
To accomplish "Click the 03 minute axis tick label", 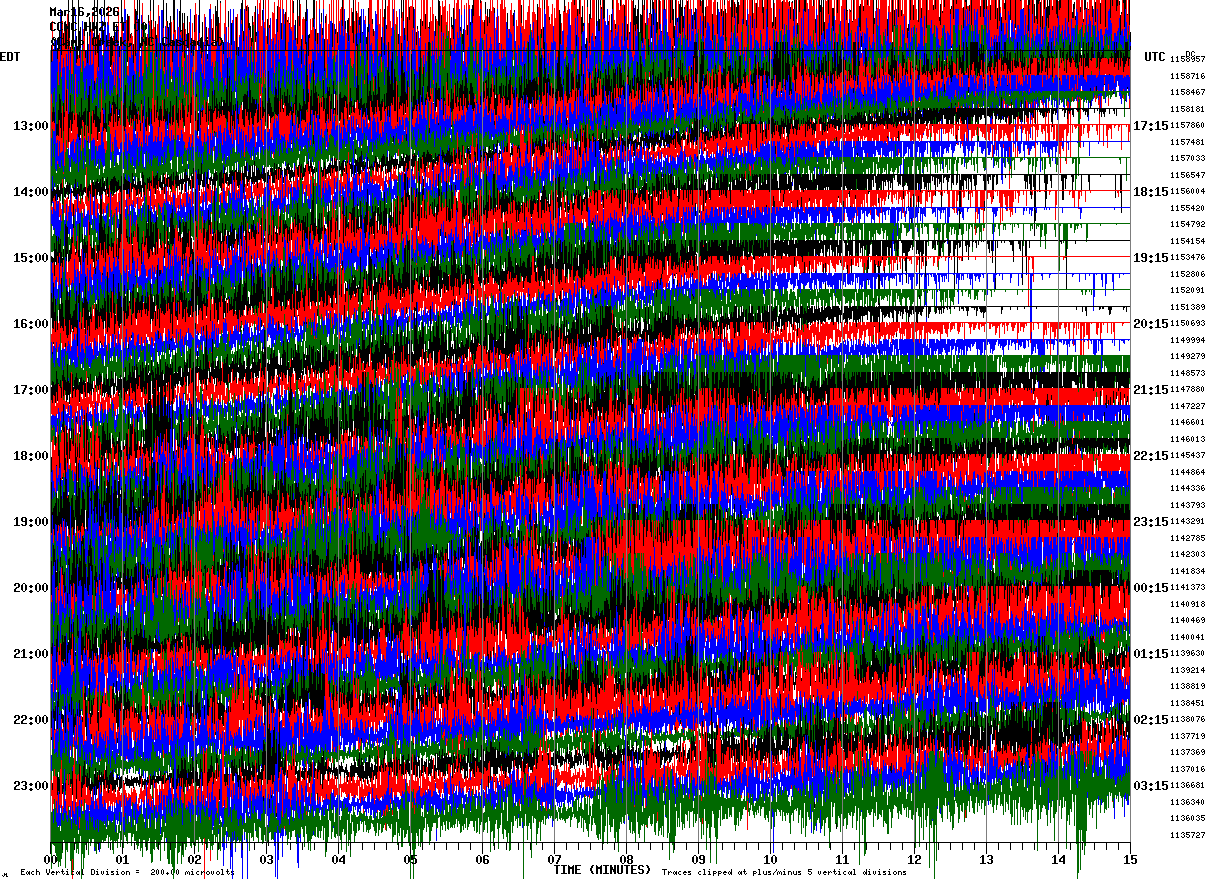I will (x=267, y=859).
